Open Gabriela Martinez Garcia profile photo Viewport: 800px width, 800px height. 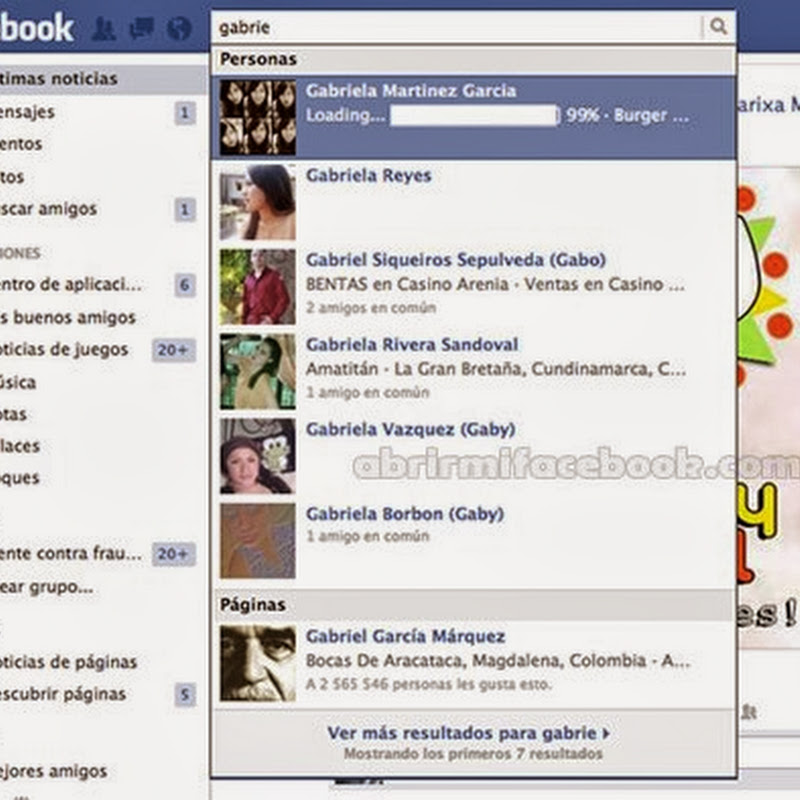coord(258,117)
